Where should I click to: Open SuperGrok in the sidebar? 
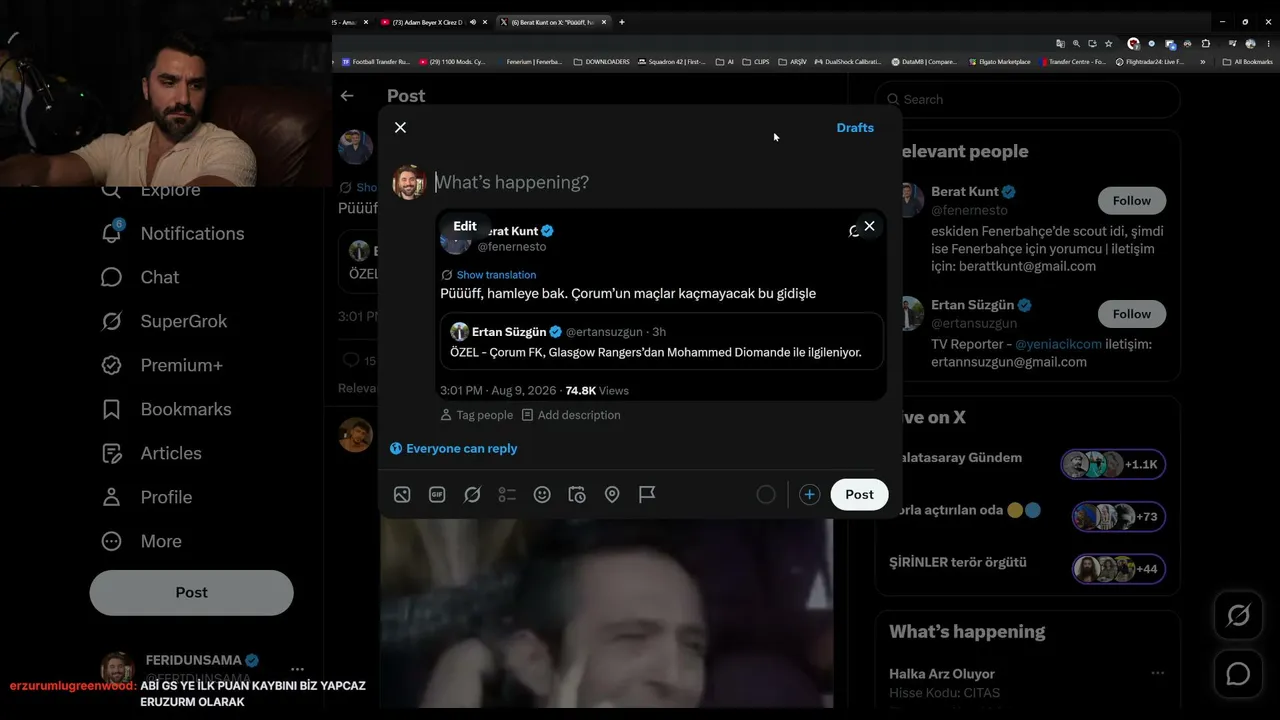pos(164,321)
